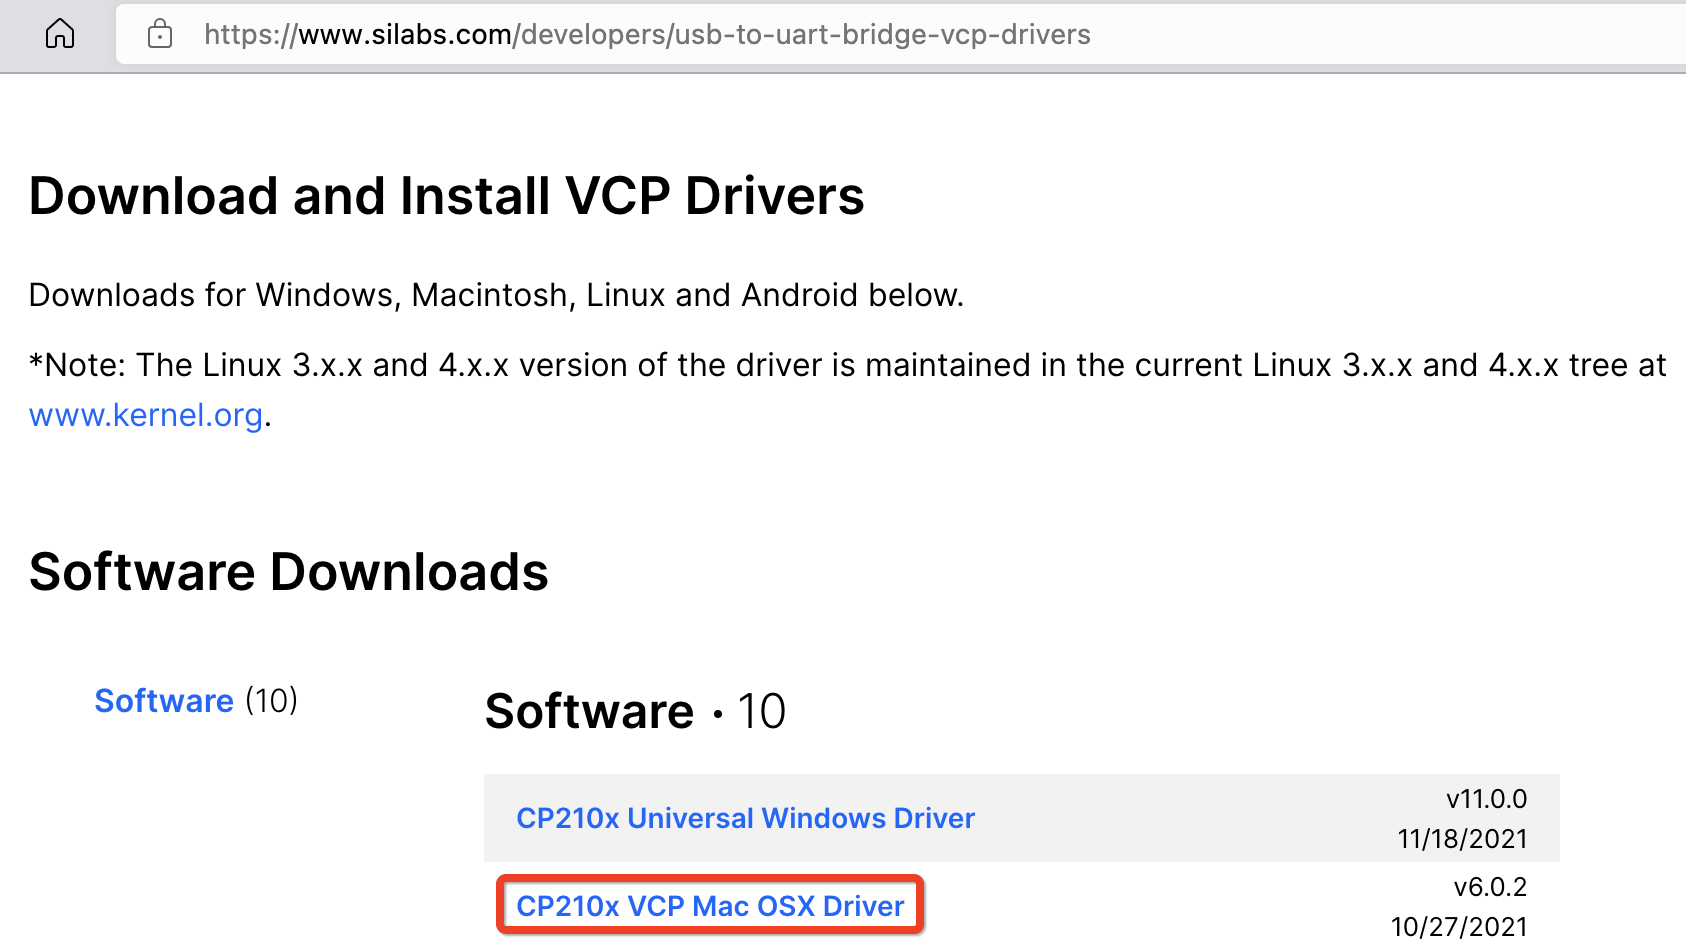Click the date 10/27/2021 next to Mac driver

coord(1459,926)
